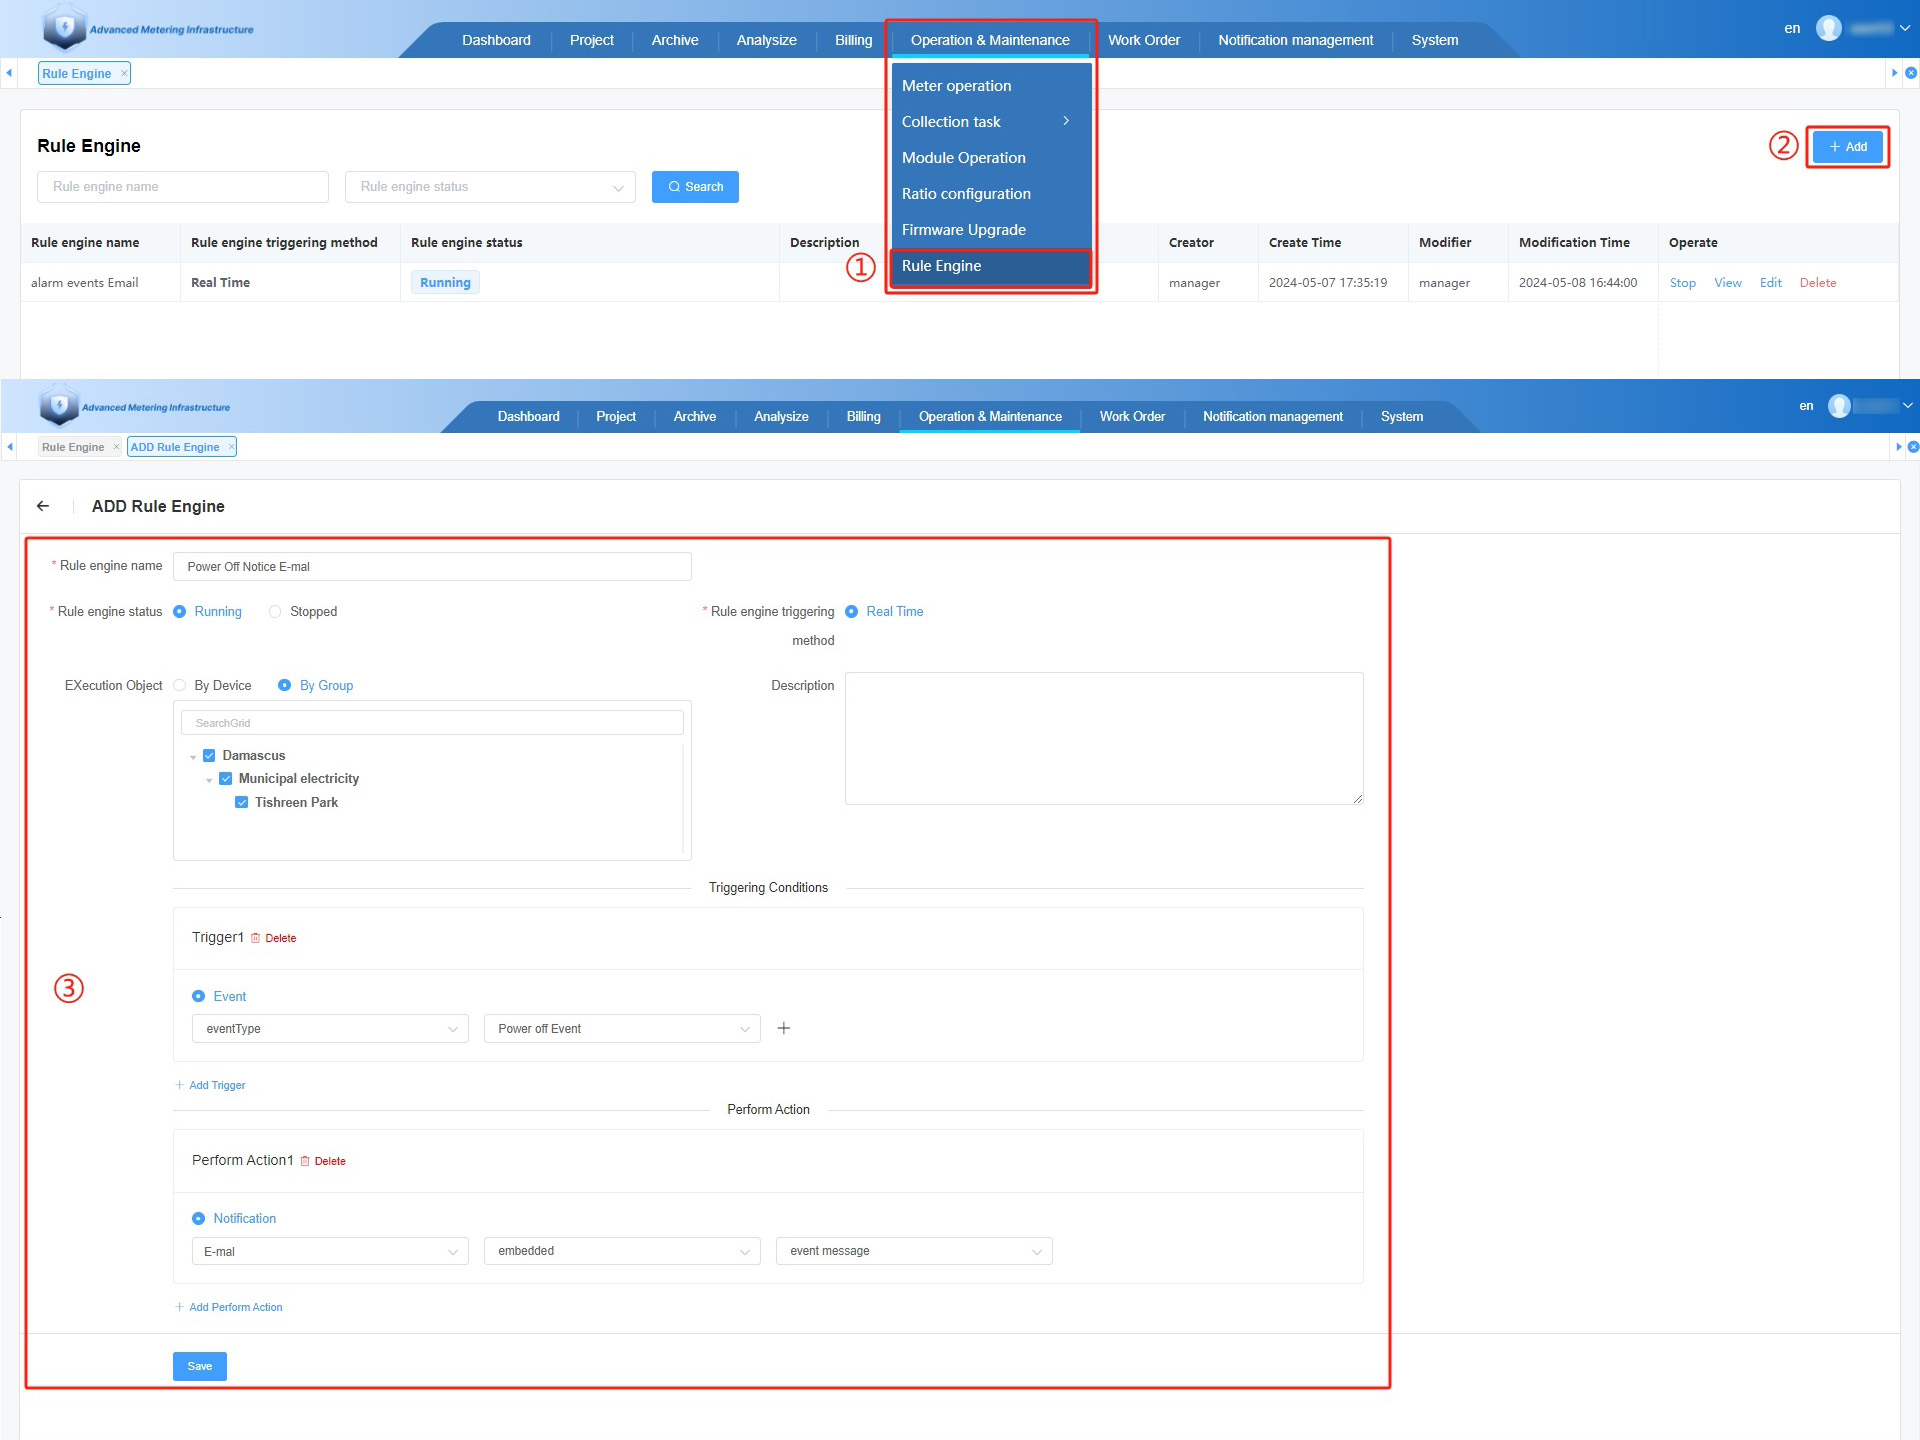1920x1440 pixels.
Task: Click the Save button at the form bottom
Action: click(x=199, y=1366)
